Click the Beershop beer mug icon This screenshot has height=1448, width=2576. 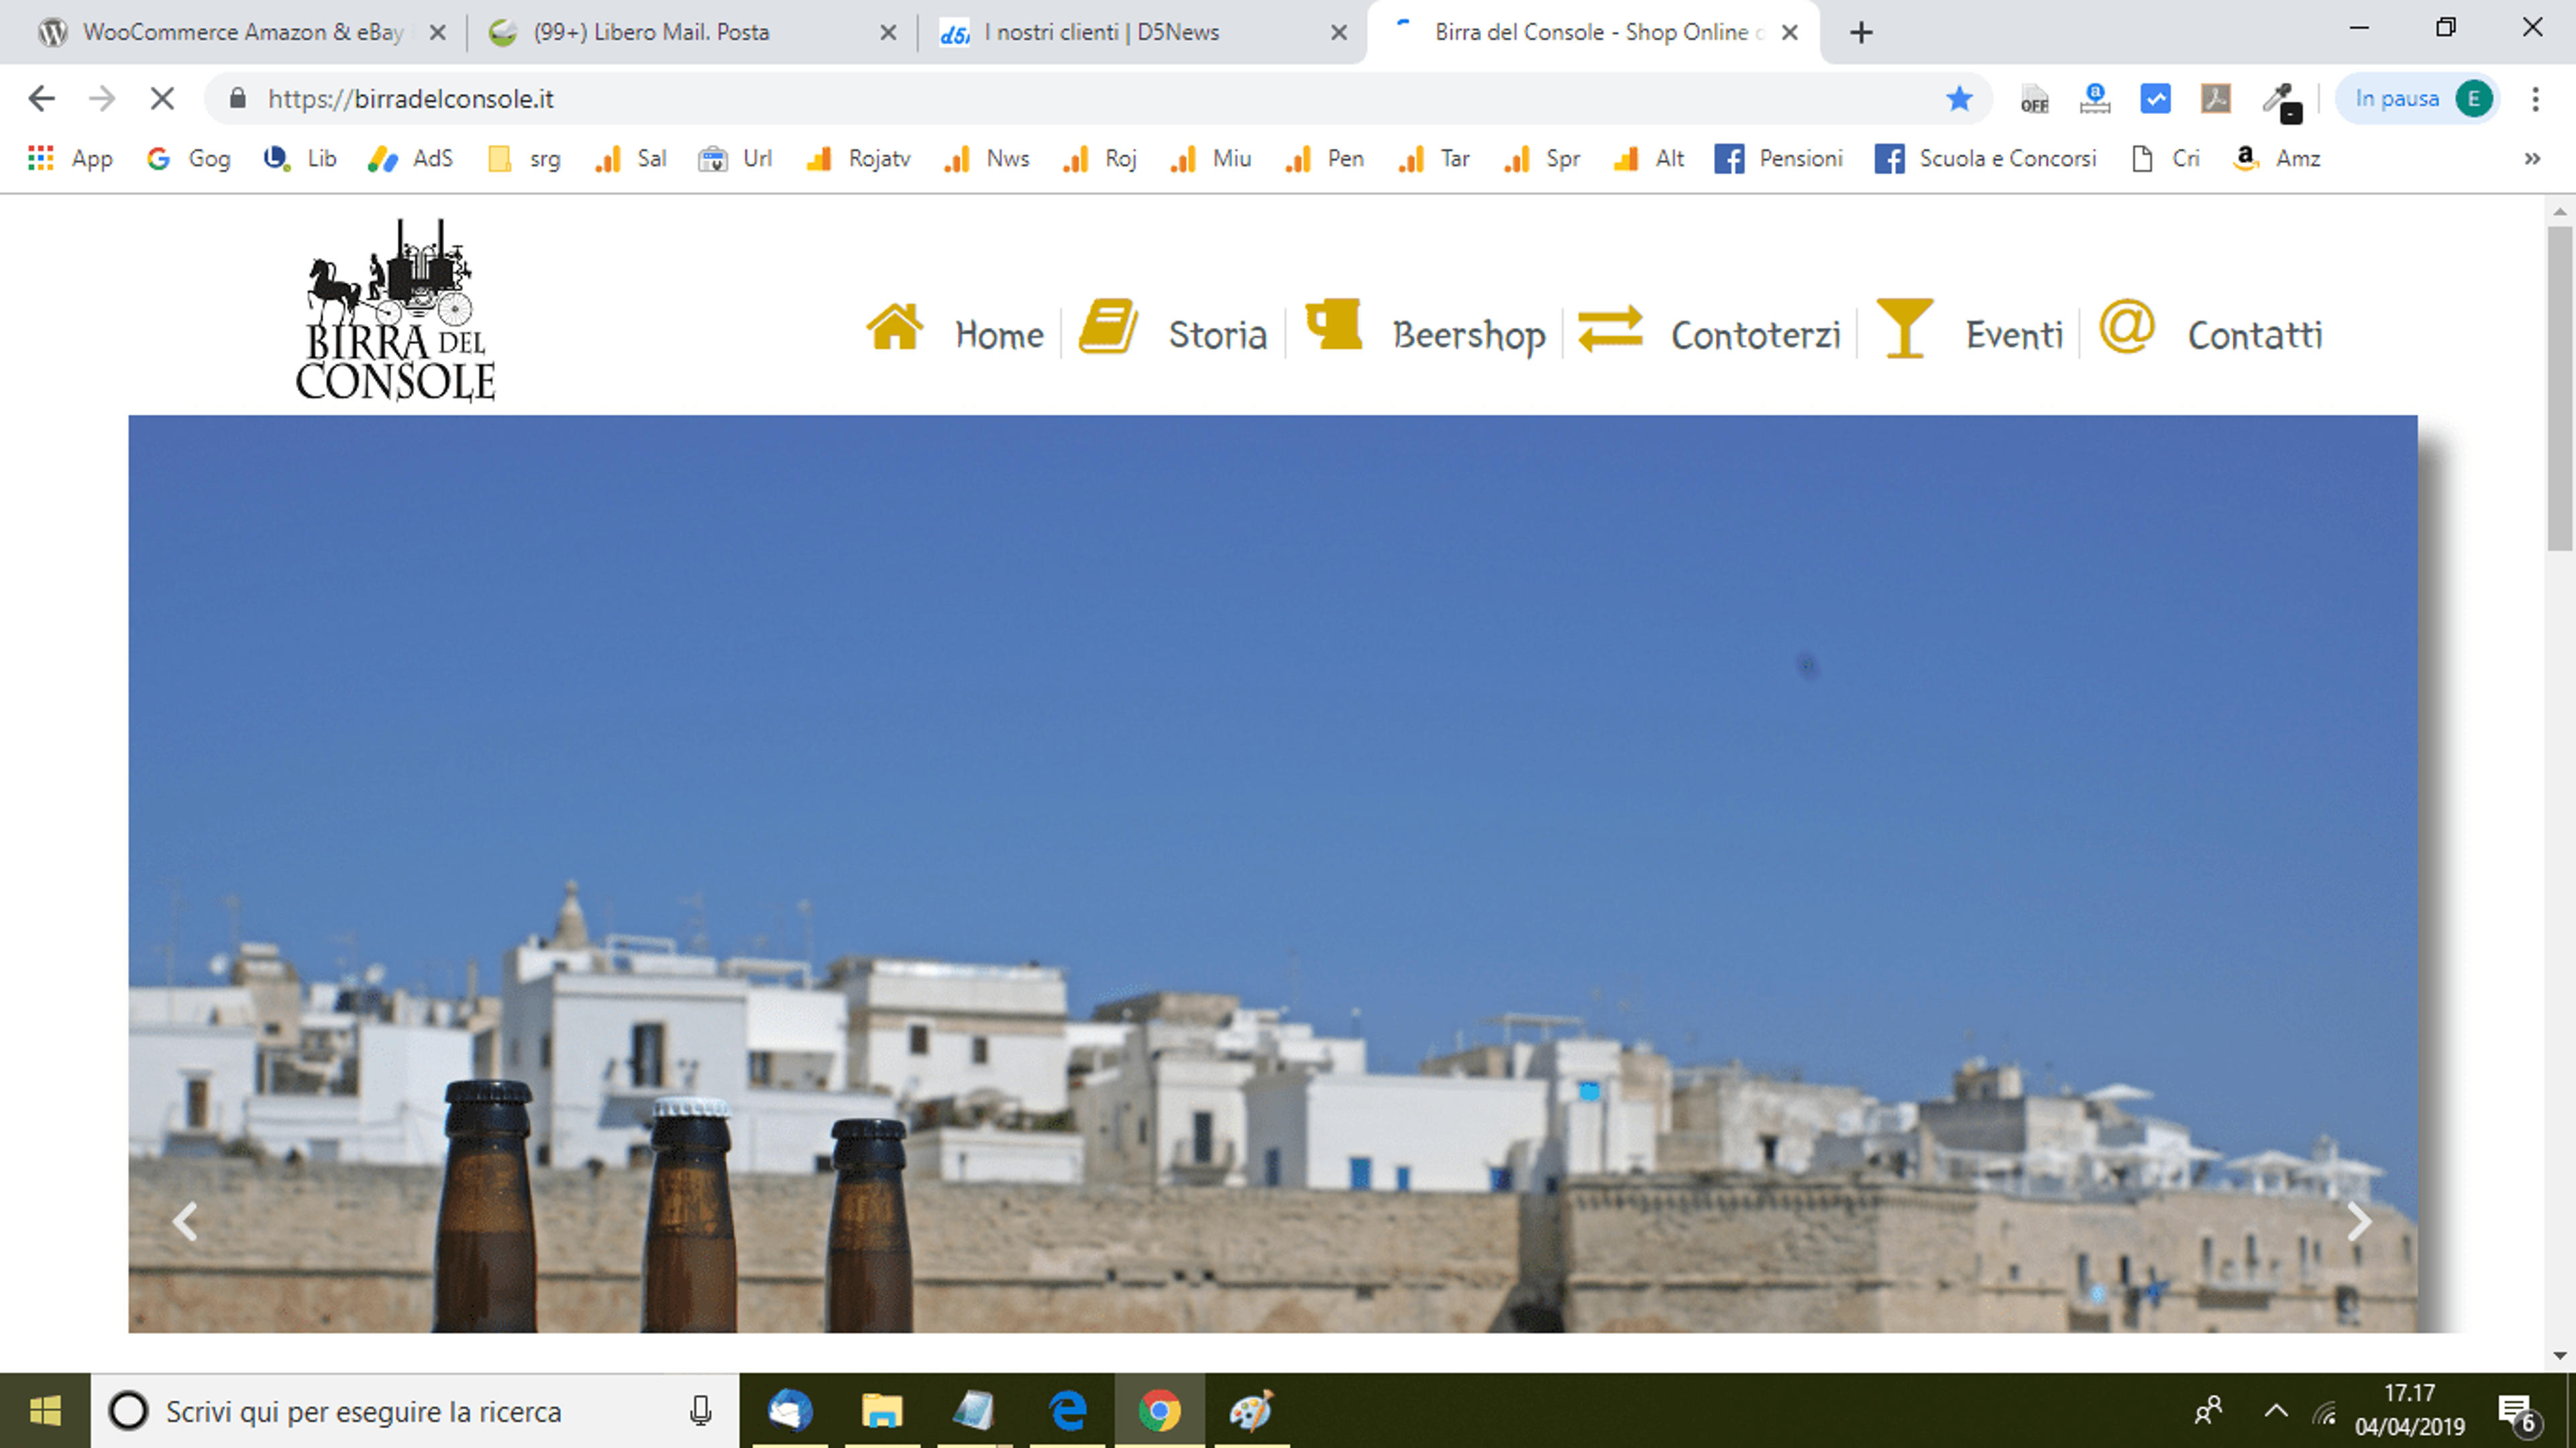(1334, 324)
